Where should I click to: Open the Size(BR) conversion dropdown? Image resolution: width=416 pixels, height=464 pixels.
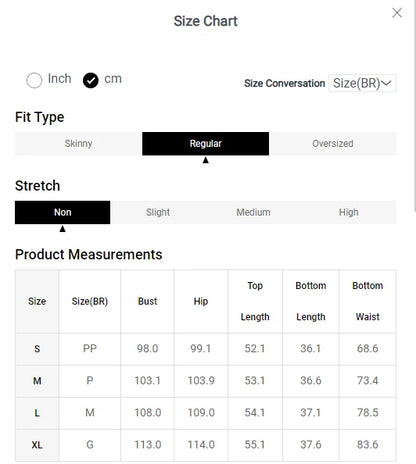(362, 83)
